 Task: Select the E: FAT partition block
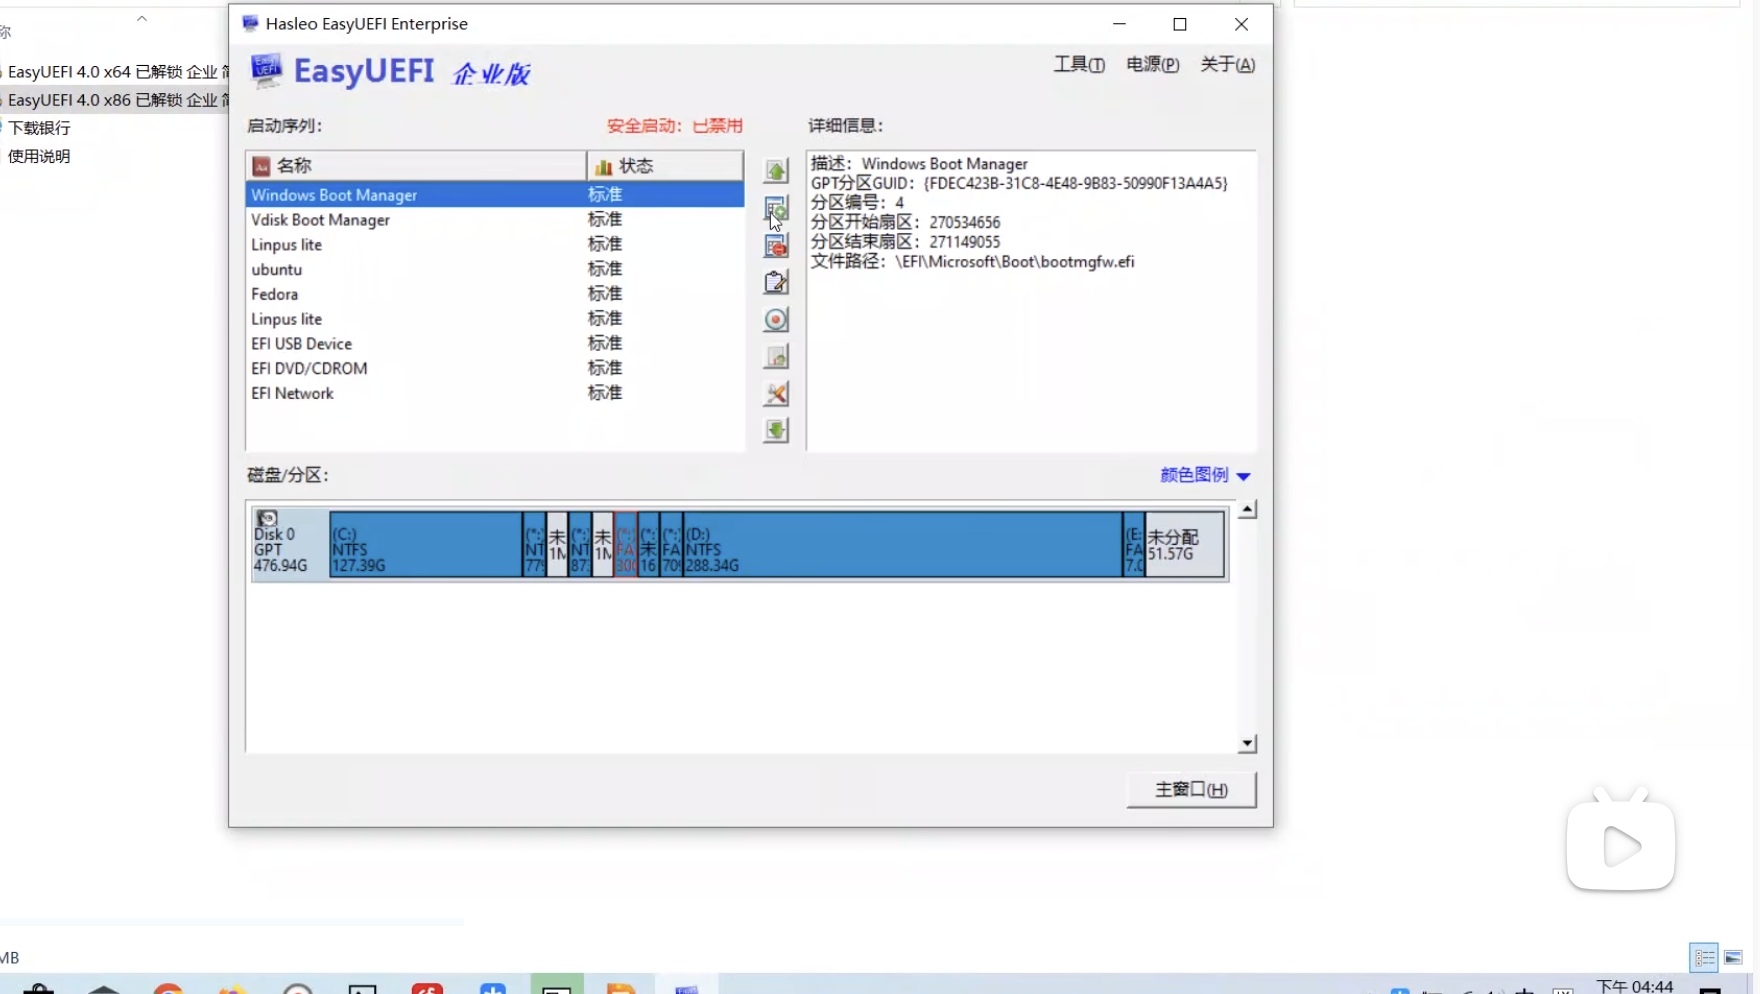click(x=1134, y=545)
